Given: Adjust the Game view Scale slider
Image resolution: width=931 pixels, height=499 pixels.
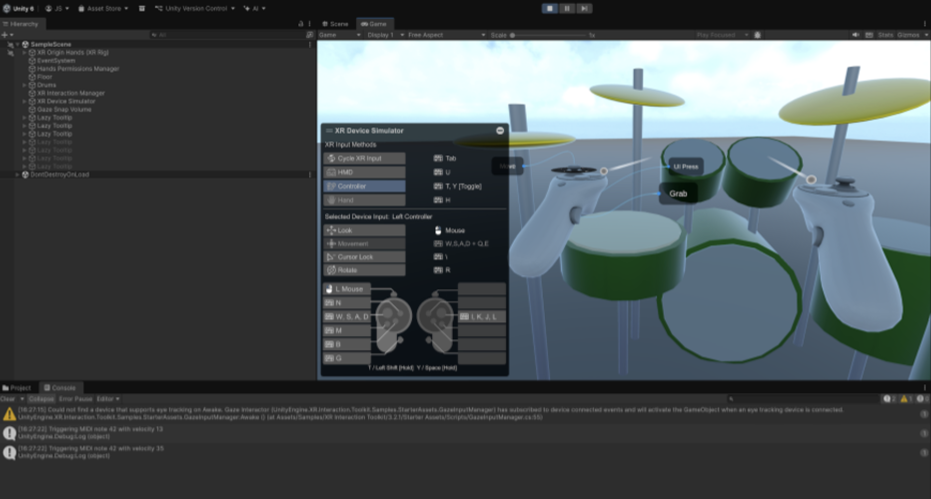Looking at the screenshot, I should click(549, 35).
